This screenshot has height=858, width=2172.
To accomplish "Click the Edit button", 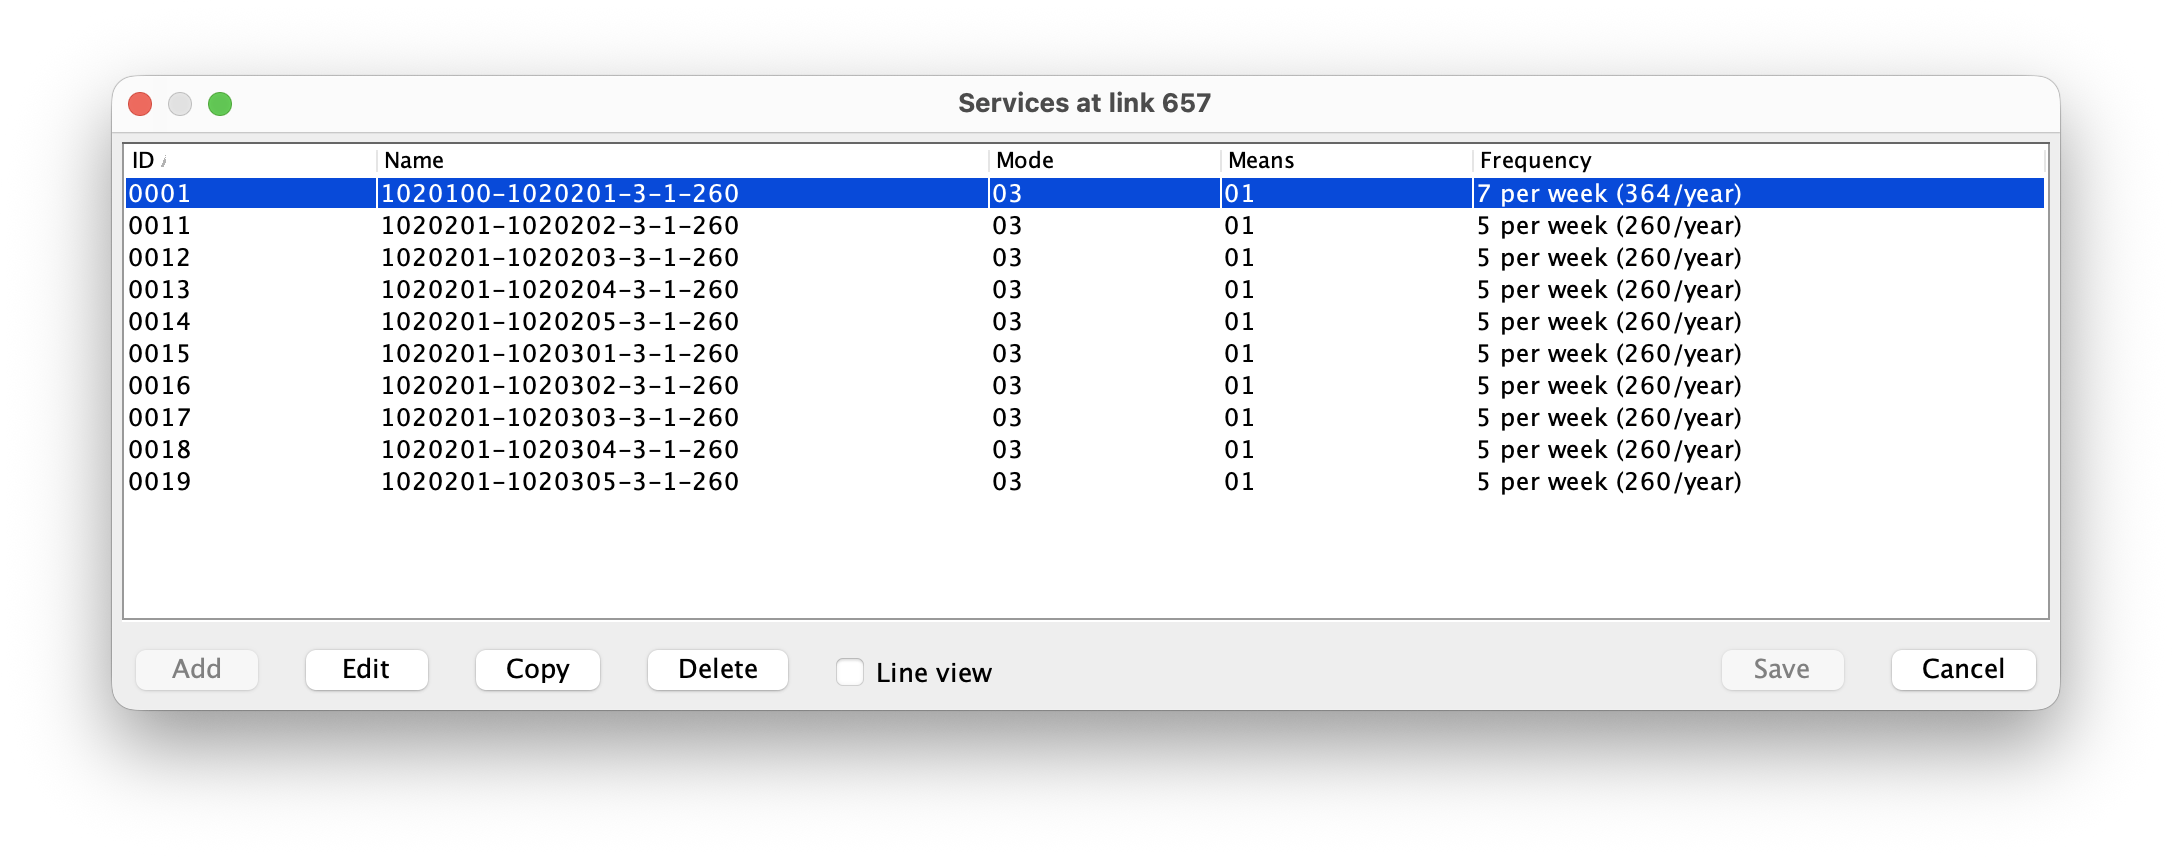I will tap(366, 669).
